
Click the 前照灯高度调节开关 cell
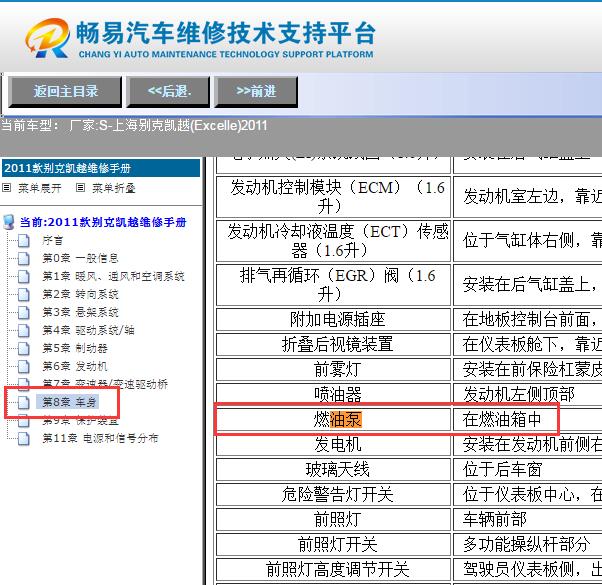pos(333,569)
